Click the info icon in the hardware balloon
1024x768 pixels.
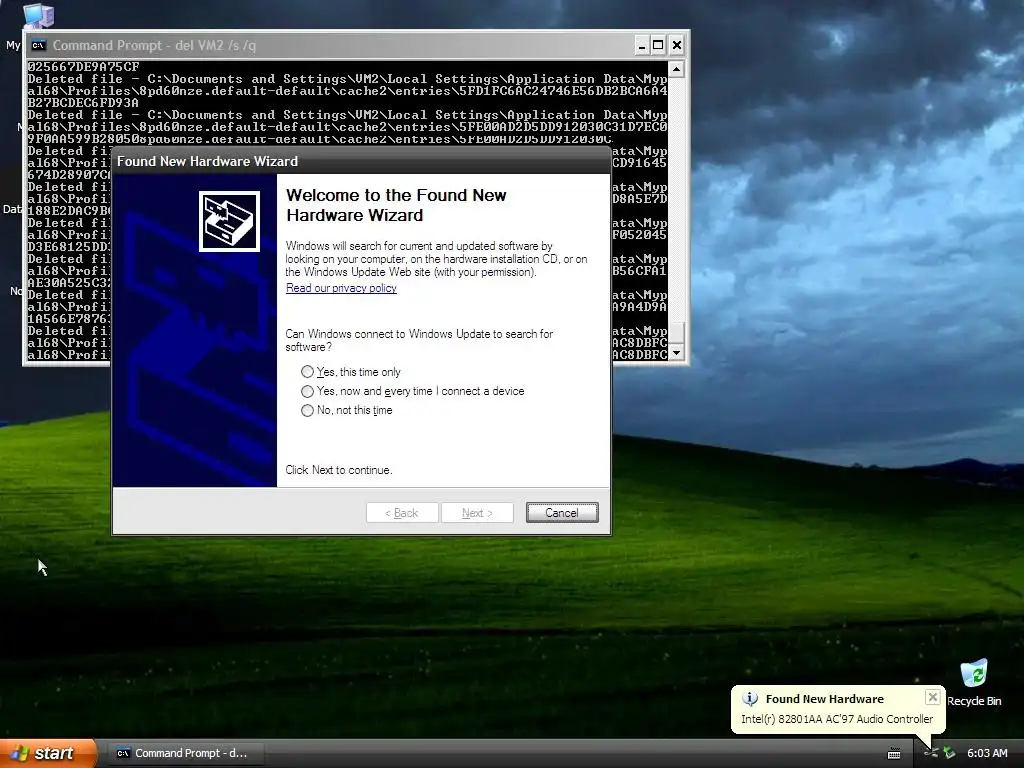[x=750, y=699]
